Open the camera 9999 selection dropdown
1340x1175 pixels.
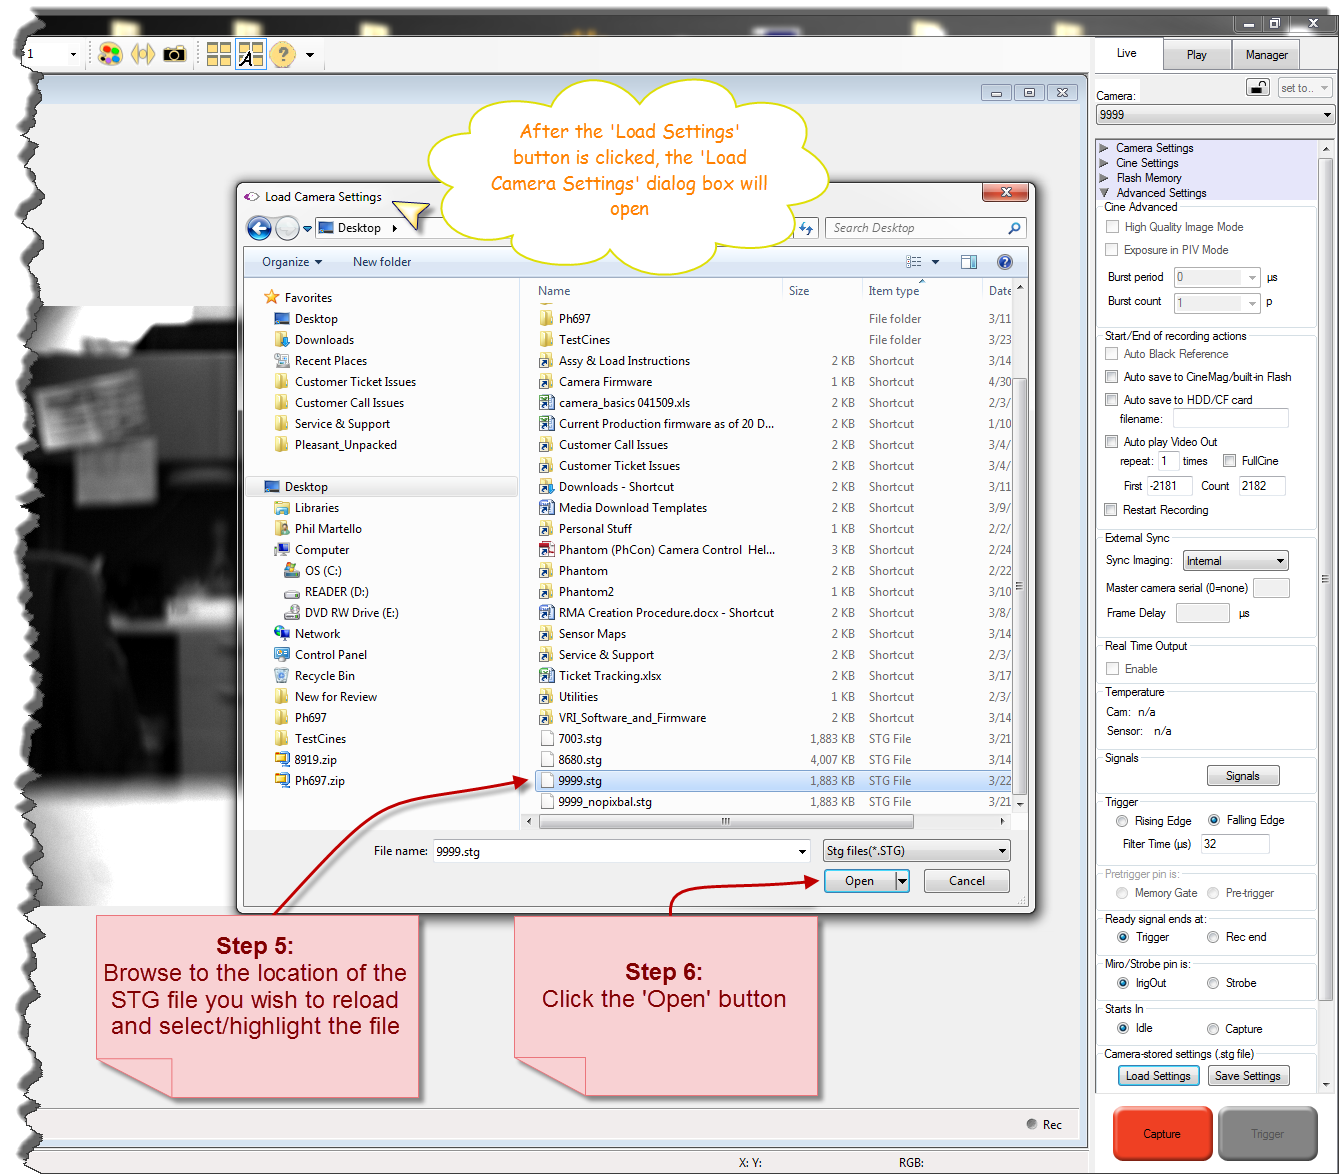(x=1325, y=114)
